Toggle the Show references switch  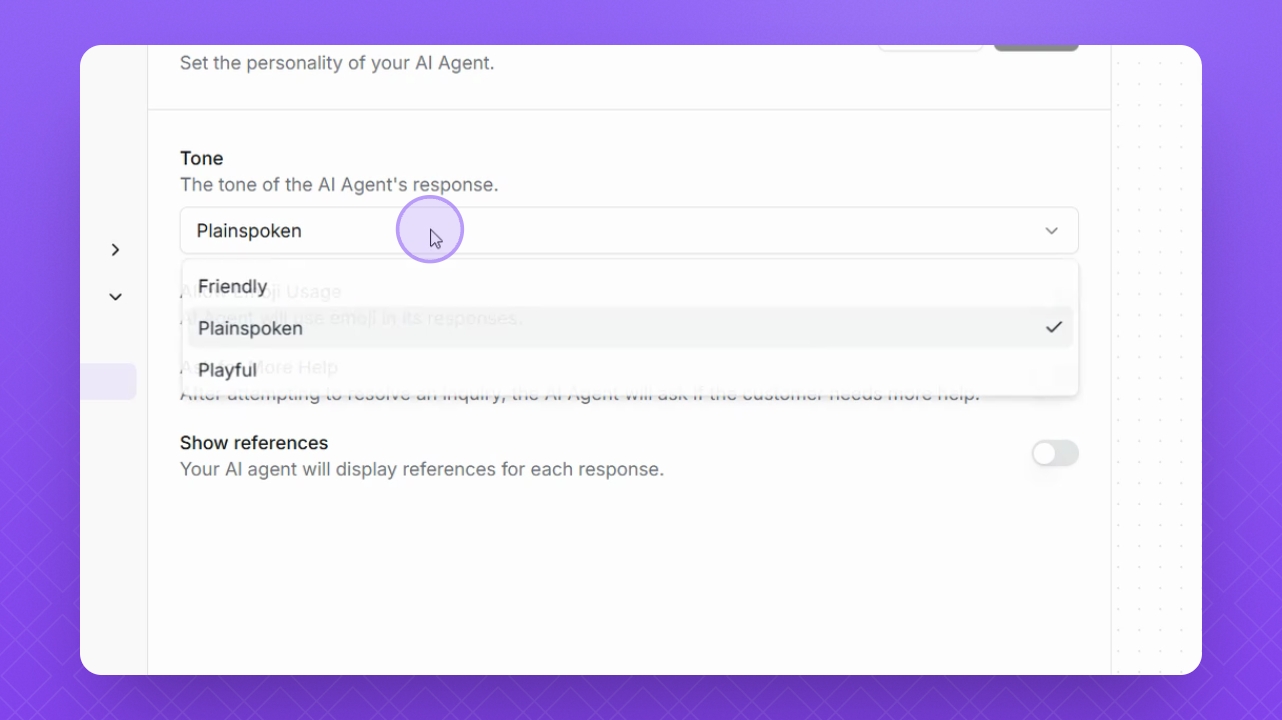click(1055, 453)
